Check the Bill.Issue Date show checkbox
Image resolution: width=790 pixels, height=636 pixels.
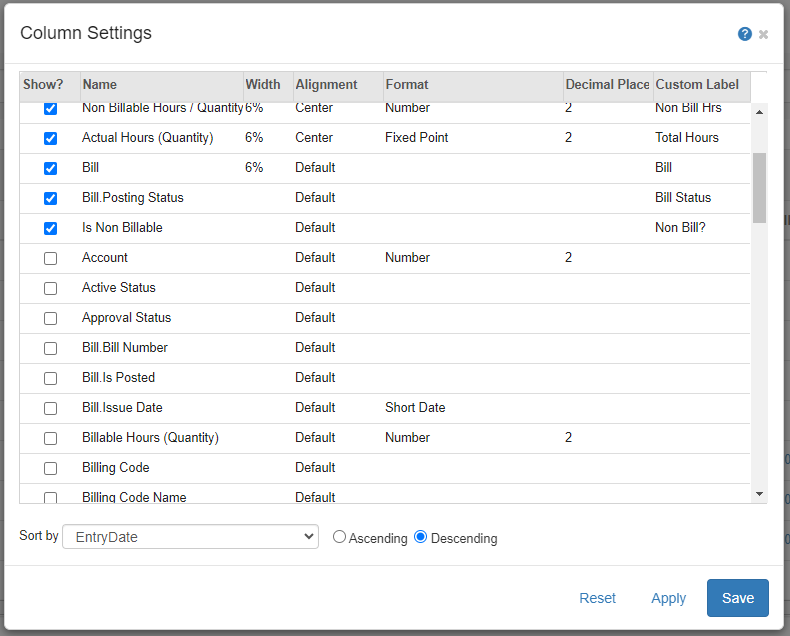point(50,408)
